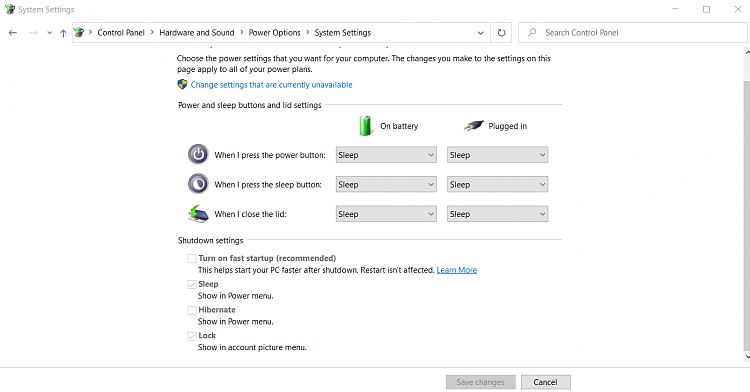This screenshot has height=392, width=750.
Task: Click 'When I close the lid' label
Action: tap(250, 214)
